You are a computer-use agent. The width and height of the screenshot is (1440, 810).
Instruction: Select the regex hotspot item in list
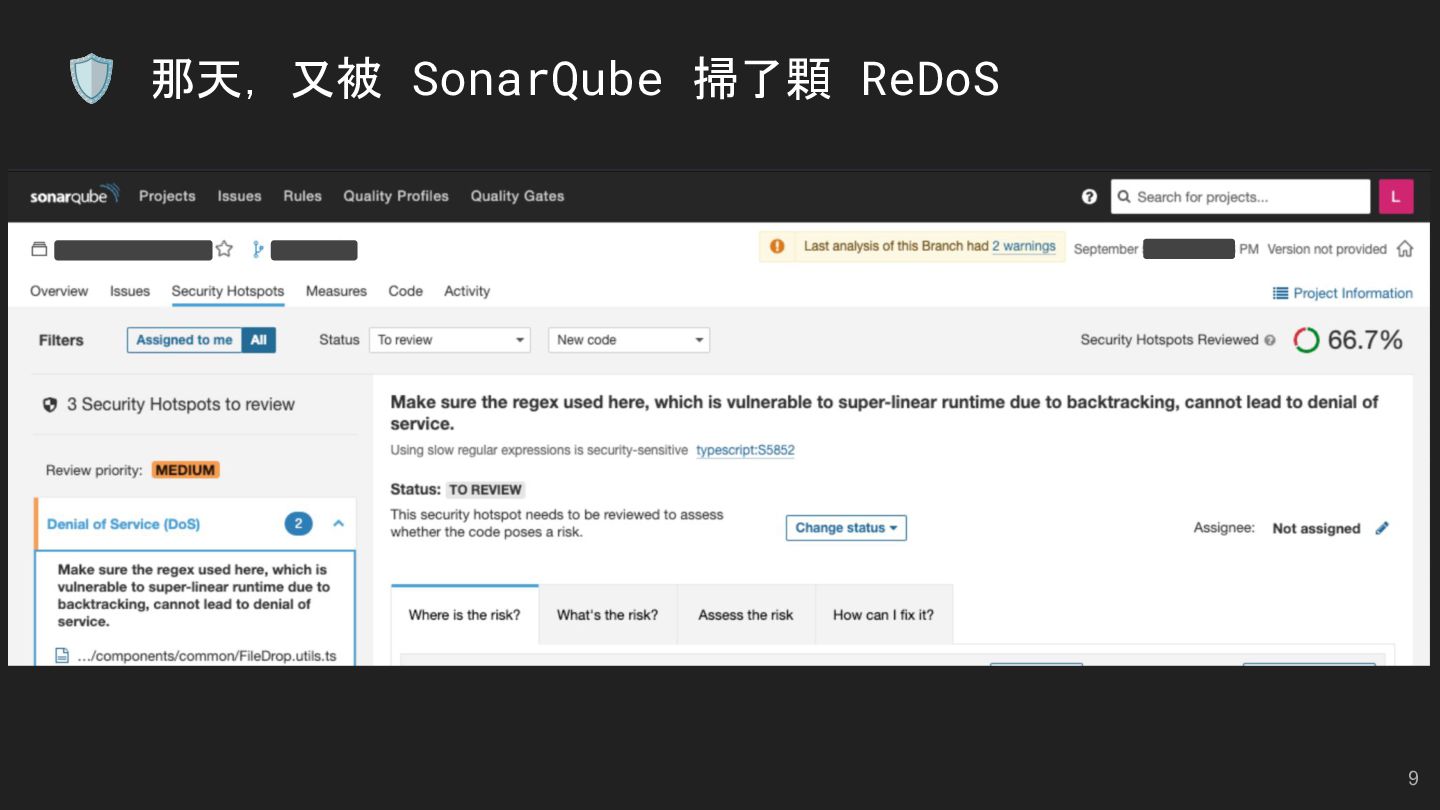coord(195,608)
